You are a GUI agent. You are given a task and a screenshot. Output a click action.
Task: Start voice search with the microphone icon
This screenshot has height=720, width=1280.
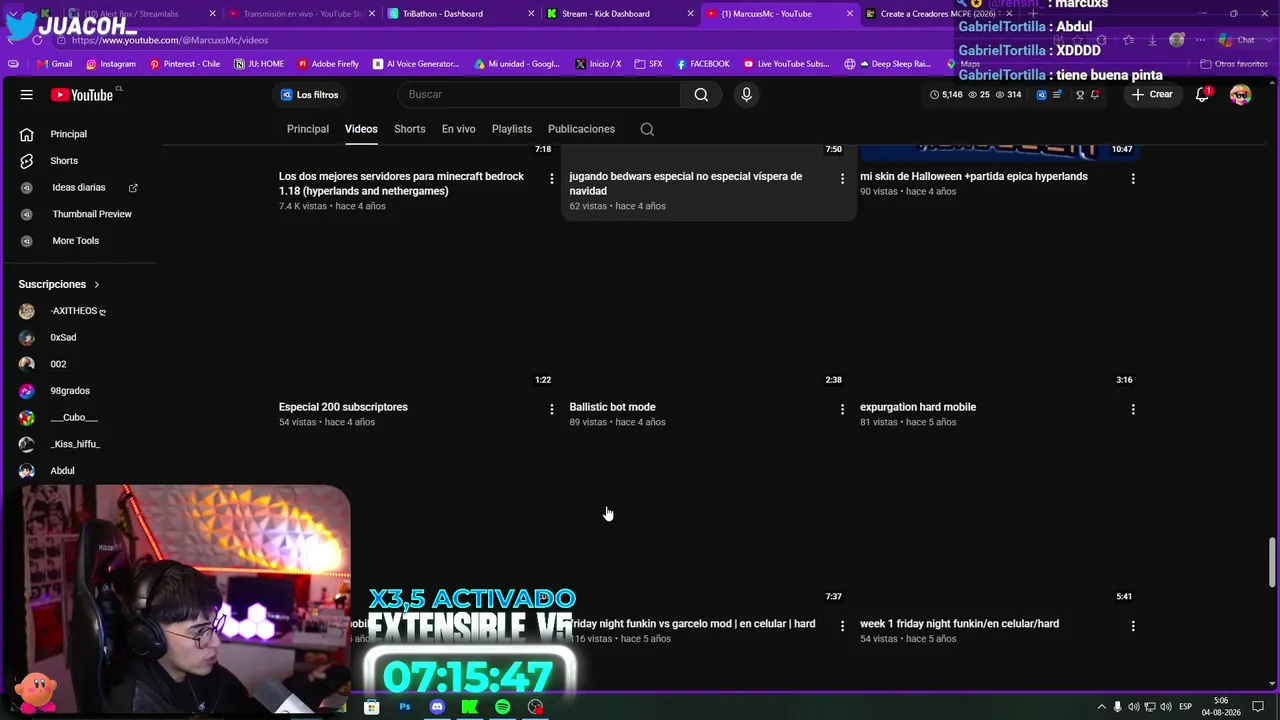click(x=746, y=95)
